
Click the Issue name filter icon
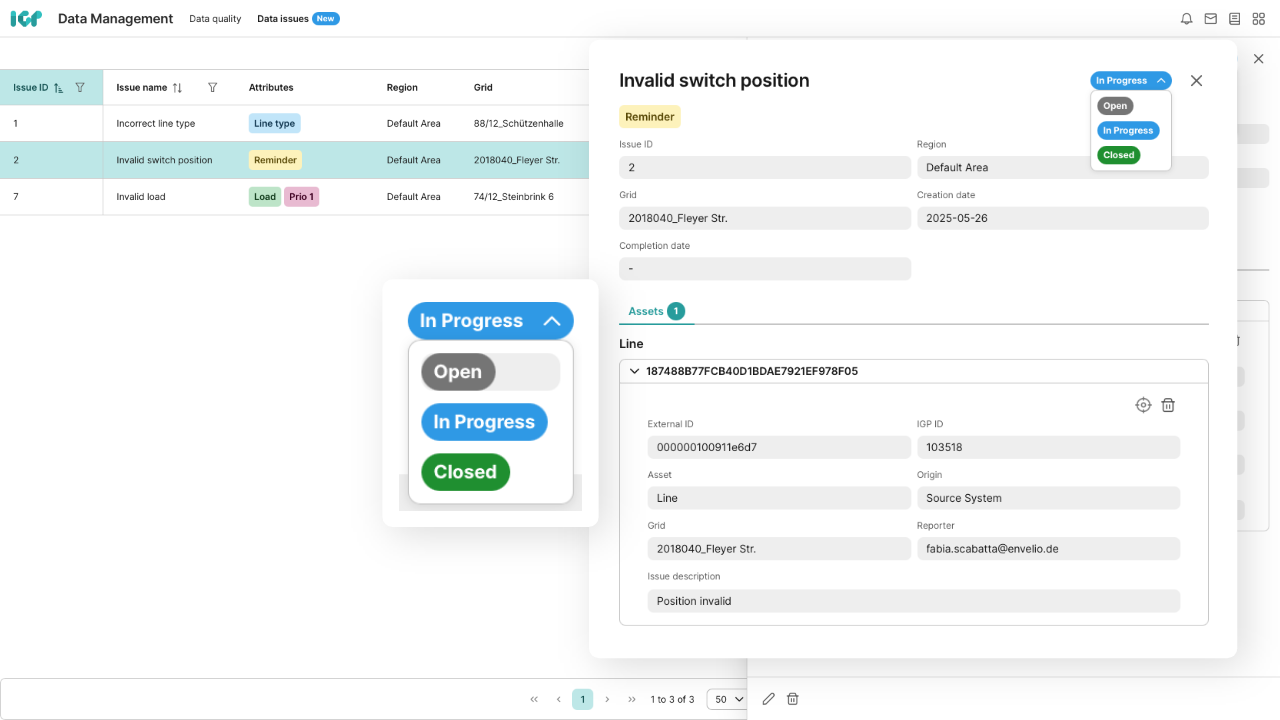tap(212, 88)
